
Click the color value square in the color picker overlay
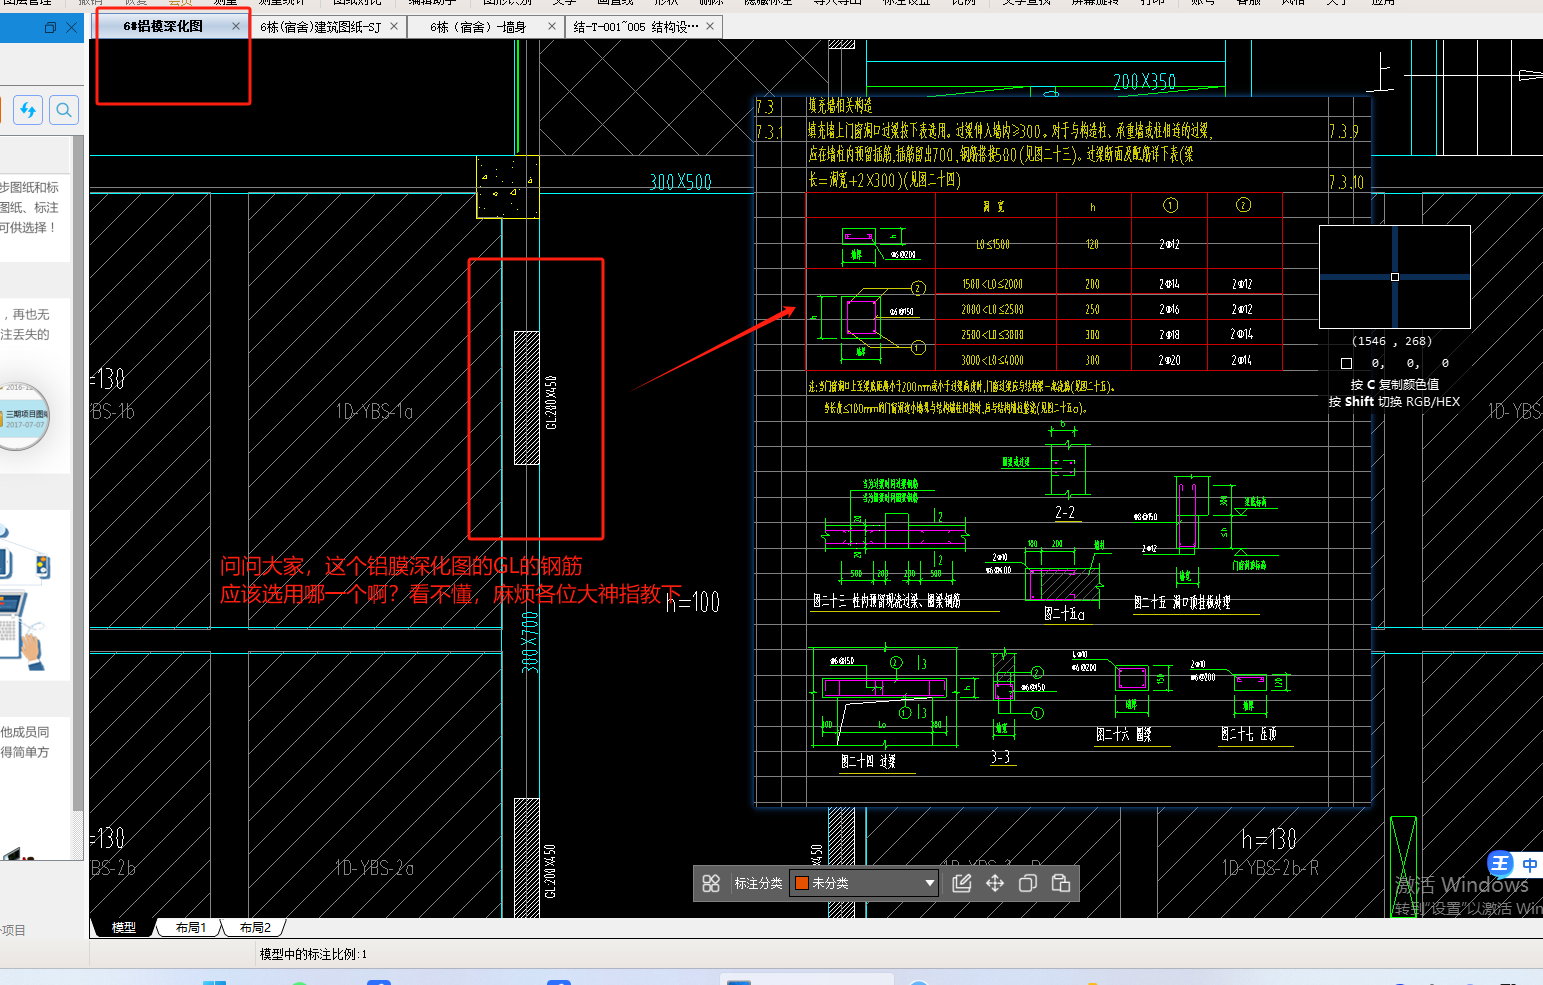point(1346,364)
